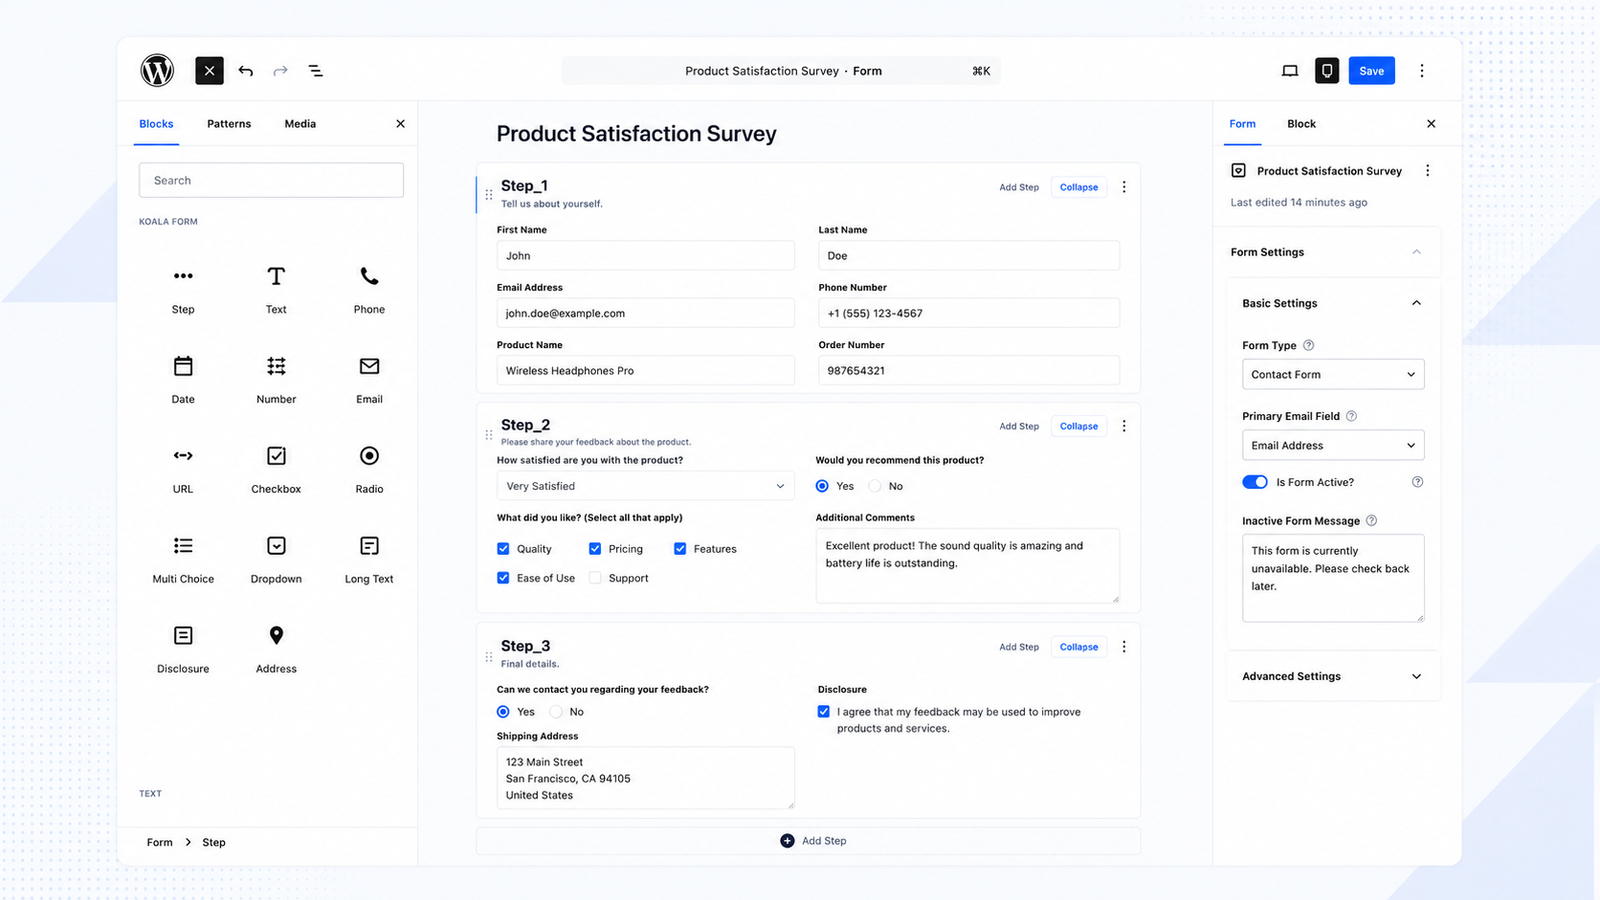Insert the Address block
The height and width of the screenshot is (900, 1600).
pyautogui.click(x=276, y=649)
